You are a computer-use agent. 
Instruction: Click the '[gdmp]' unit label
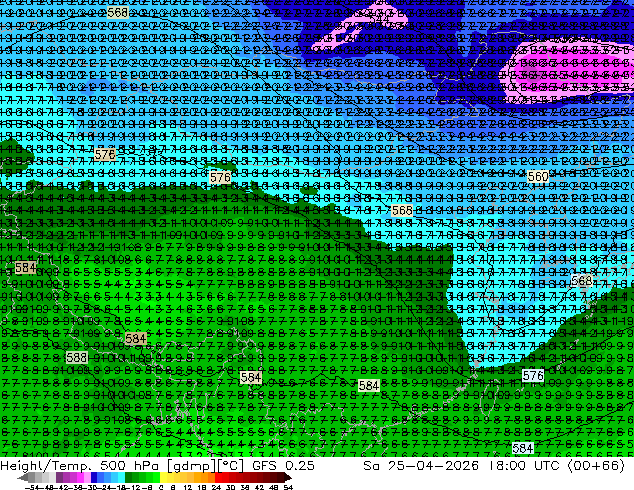click(x=192, y=466)
